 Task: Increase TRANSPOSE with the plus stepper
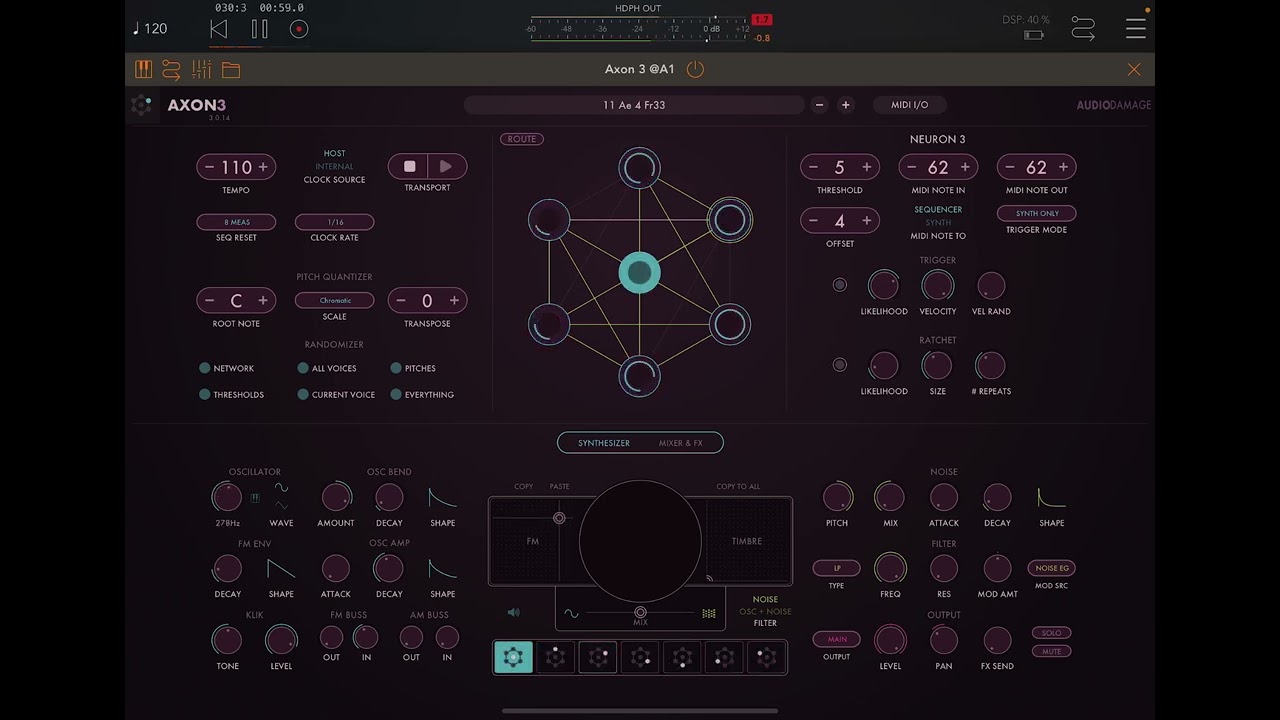(454, 300)
